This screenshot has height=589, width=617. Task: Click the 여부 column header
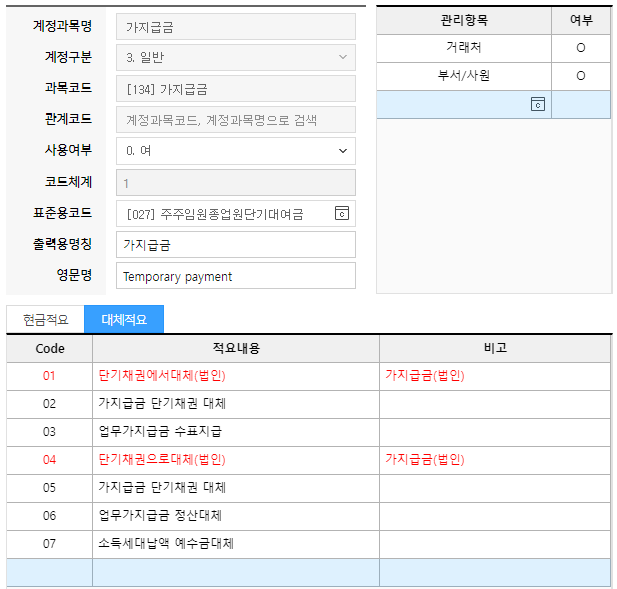pyautogui.click(x=581, y=20)
